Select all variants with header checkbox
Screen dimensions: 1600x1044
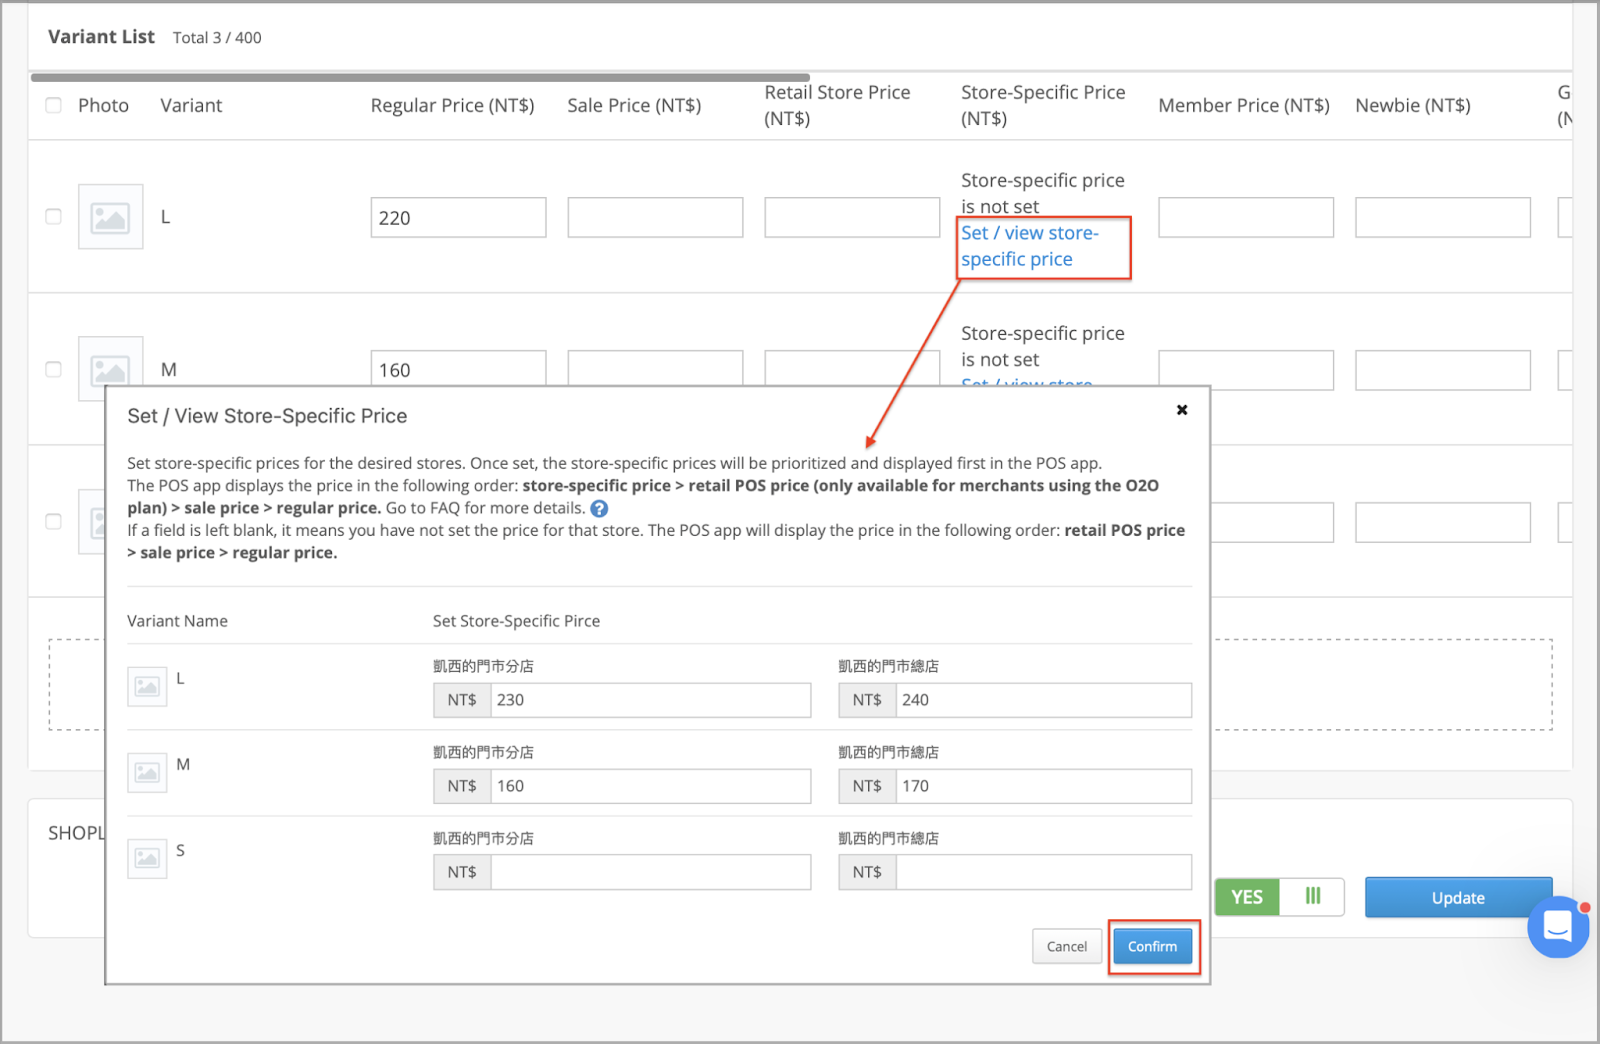coord(54,105)
